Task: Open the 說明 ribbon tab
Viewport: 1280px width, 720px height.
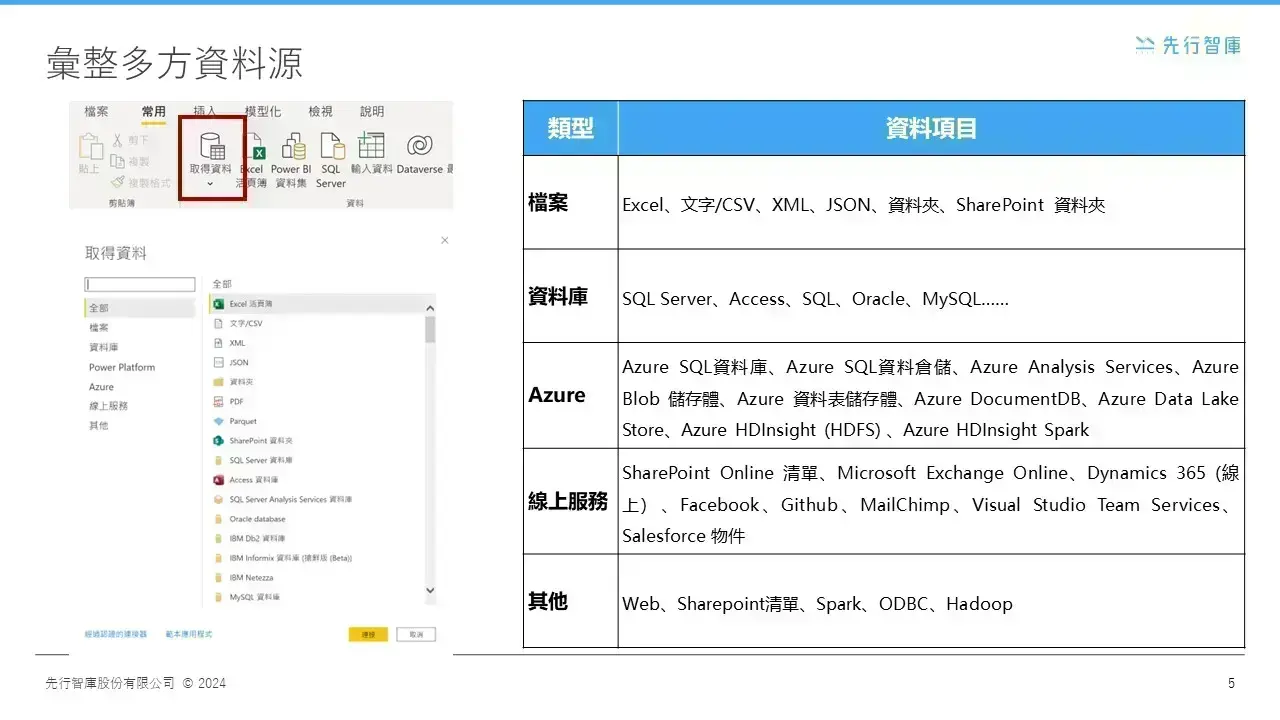Action: [x=372, y=112]
